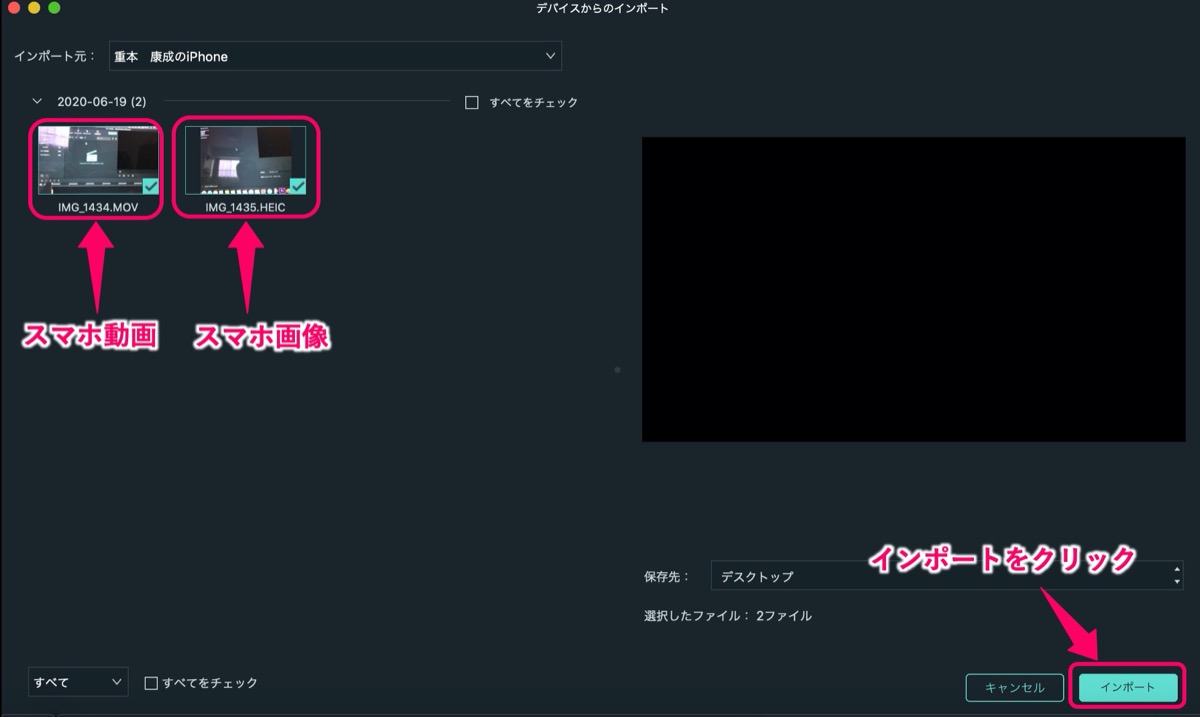Viewport: 1200px width, 717px height.
Task: Click the green fullscreen window button
Action: (54, 8)
